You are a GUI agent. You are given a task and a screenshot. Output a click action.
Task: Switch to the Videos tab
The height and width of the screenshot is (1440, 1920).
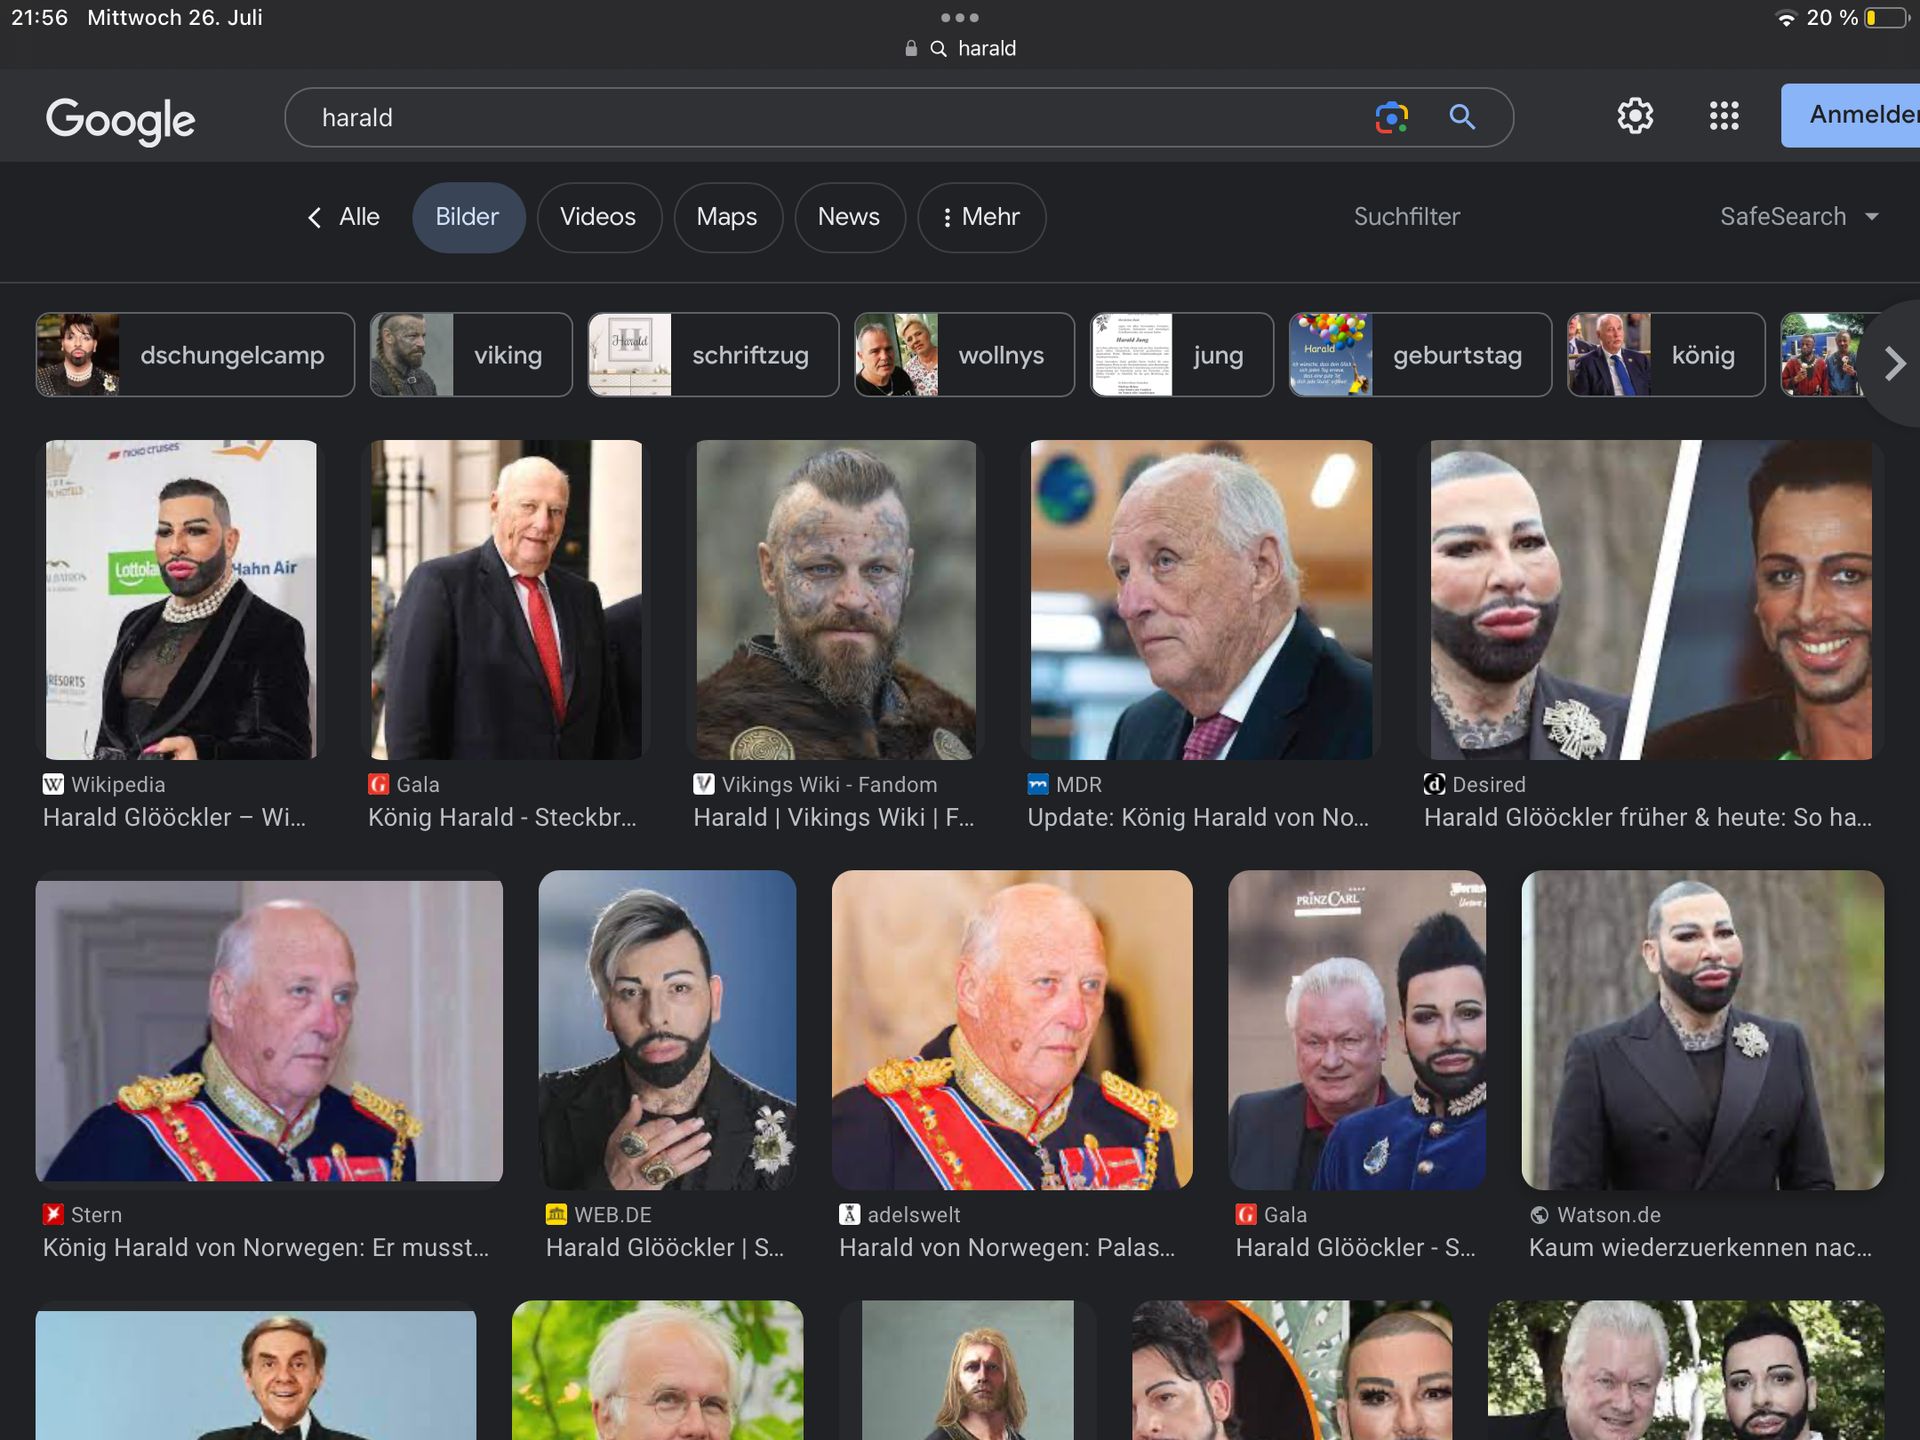point(598,217)
